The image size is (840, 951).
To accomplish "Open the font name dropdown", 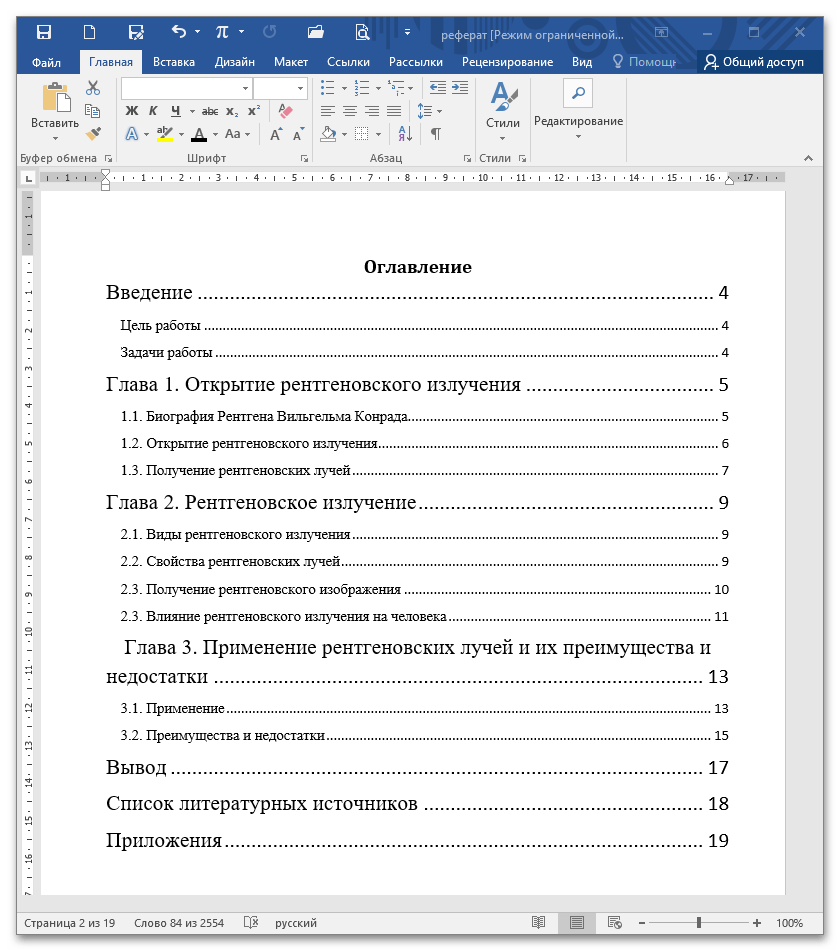I will 245,89.
